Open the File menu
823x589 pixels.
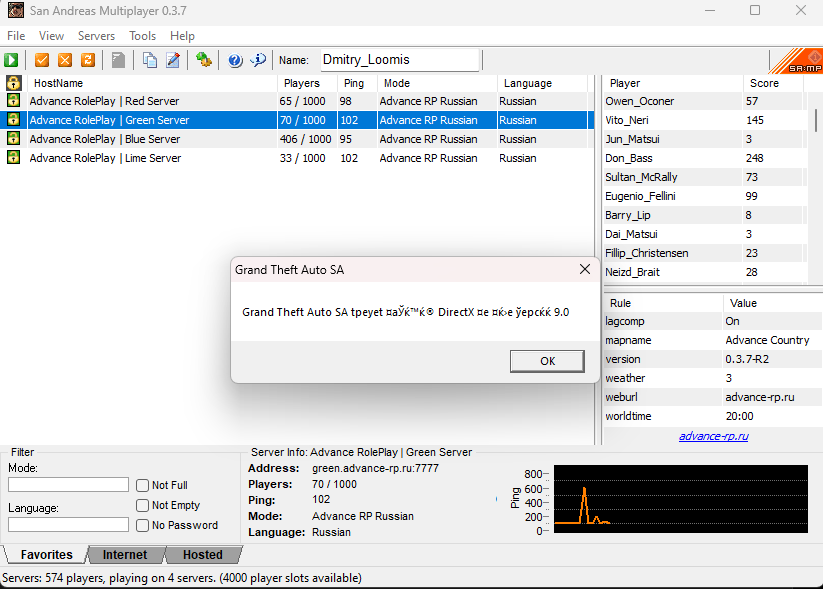pyautogui.click(x=16, y=36)
